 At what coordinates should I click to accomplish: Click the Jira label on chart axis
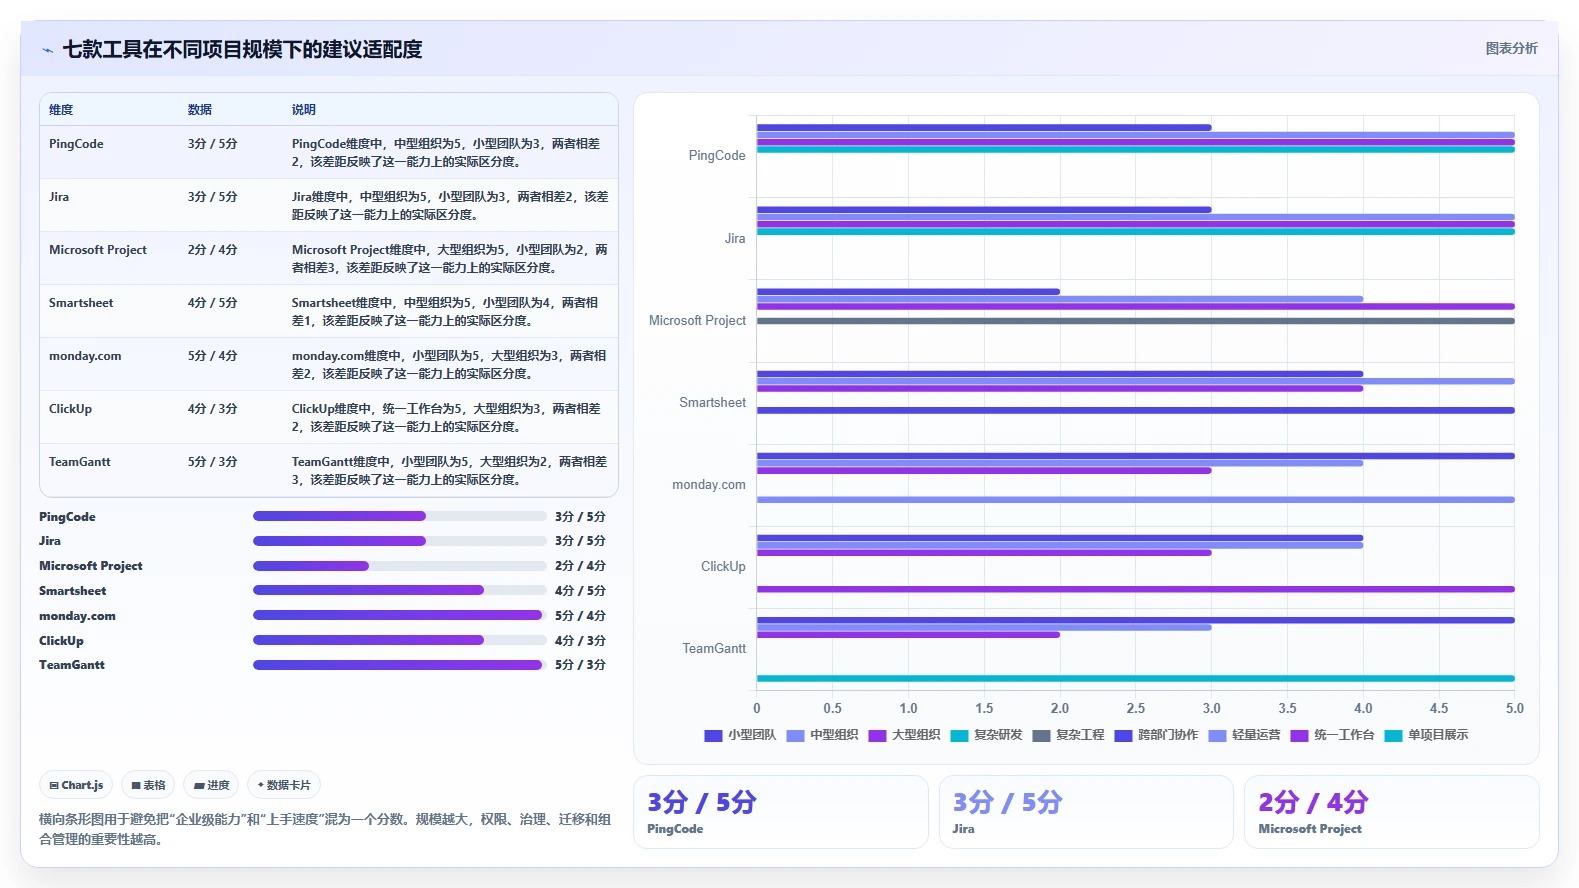735,238
